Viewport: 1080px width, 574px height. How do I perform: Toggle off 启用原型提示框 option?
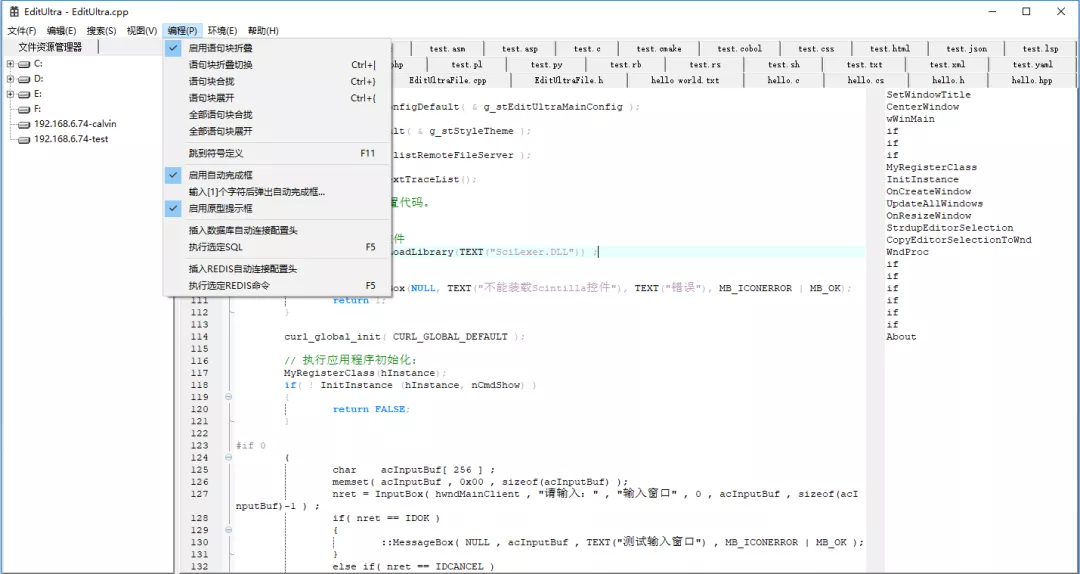[x=220, y=209]
